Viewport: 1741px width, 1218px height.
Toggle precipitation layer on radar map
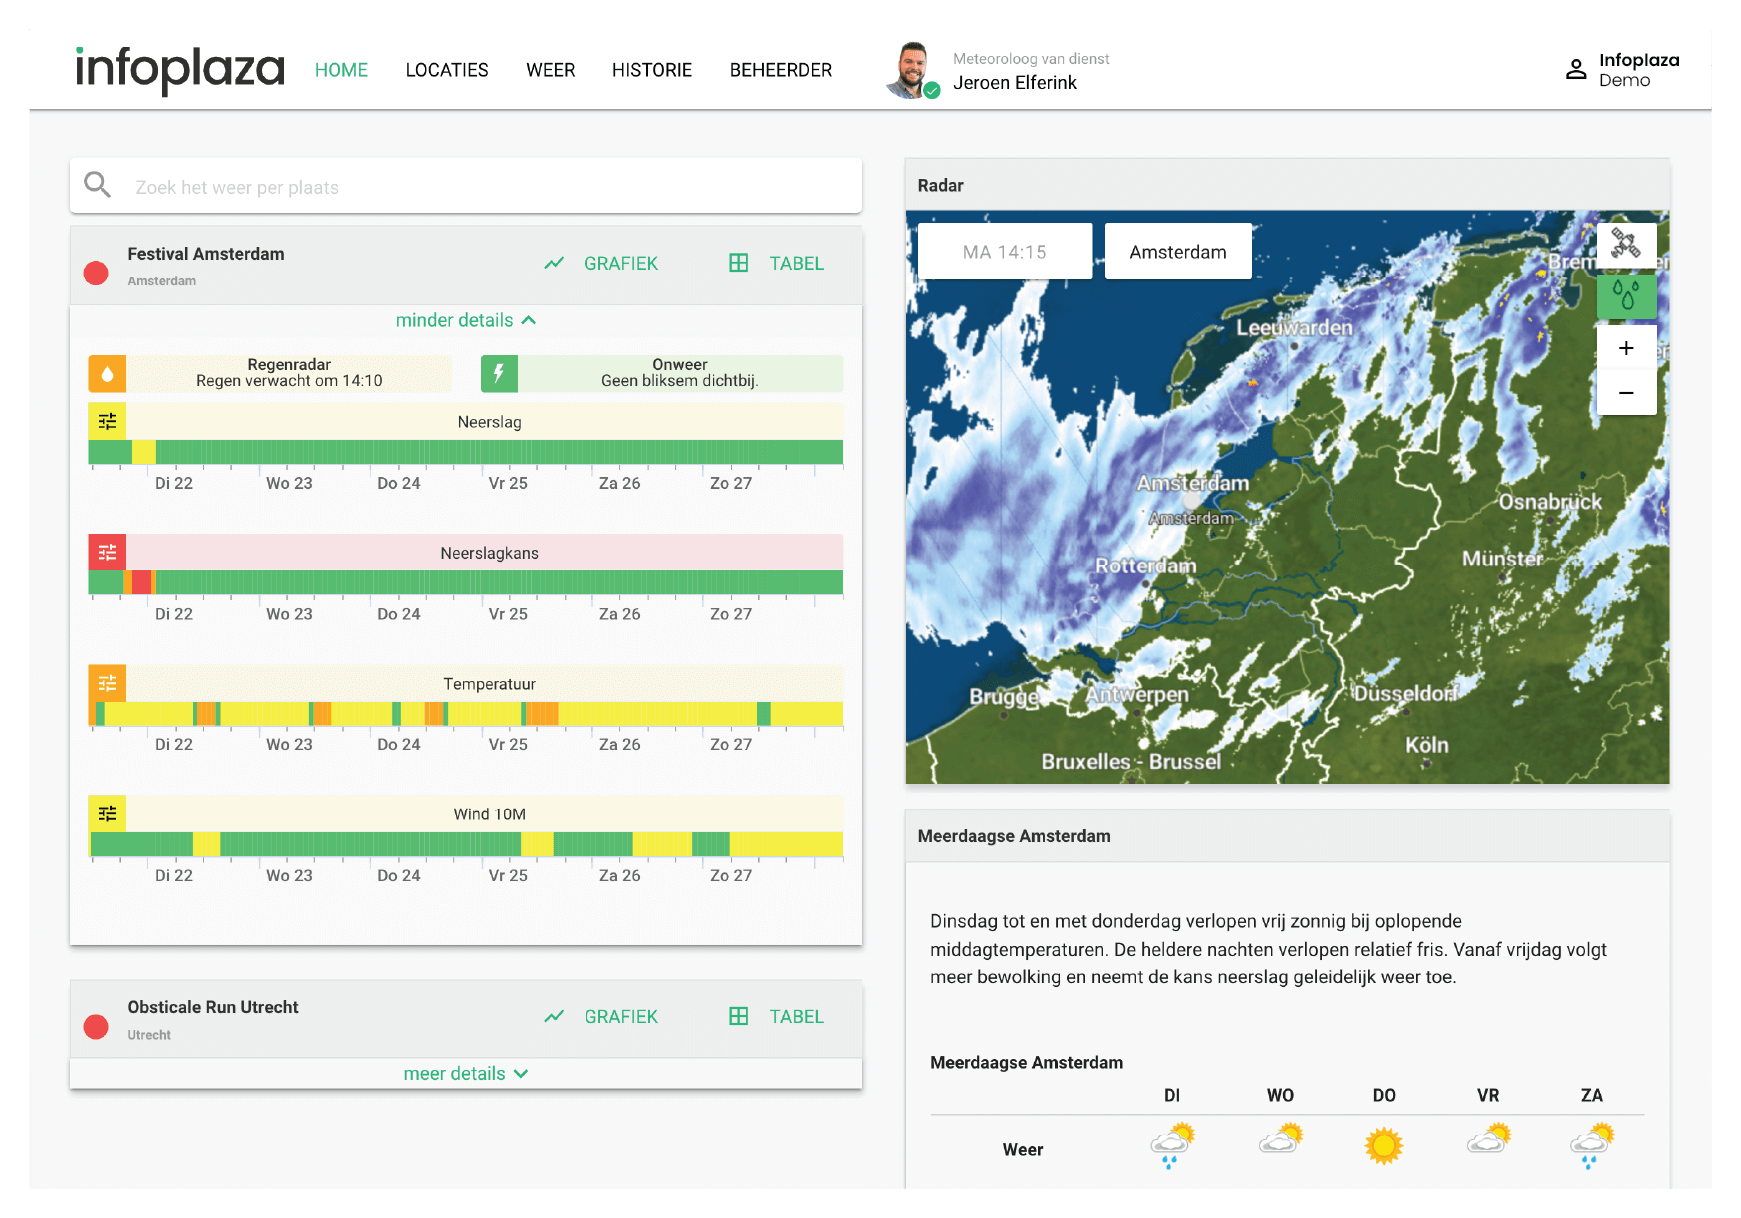pyautogui.click(x=1626, y=296)
